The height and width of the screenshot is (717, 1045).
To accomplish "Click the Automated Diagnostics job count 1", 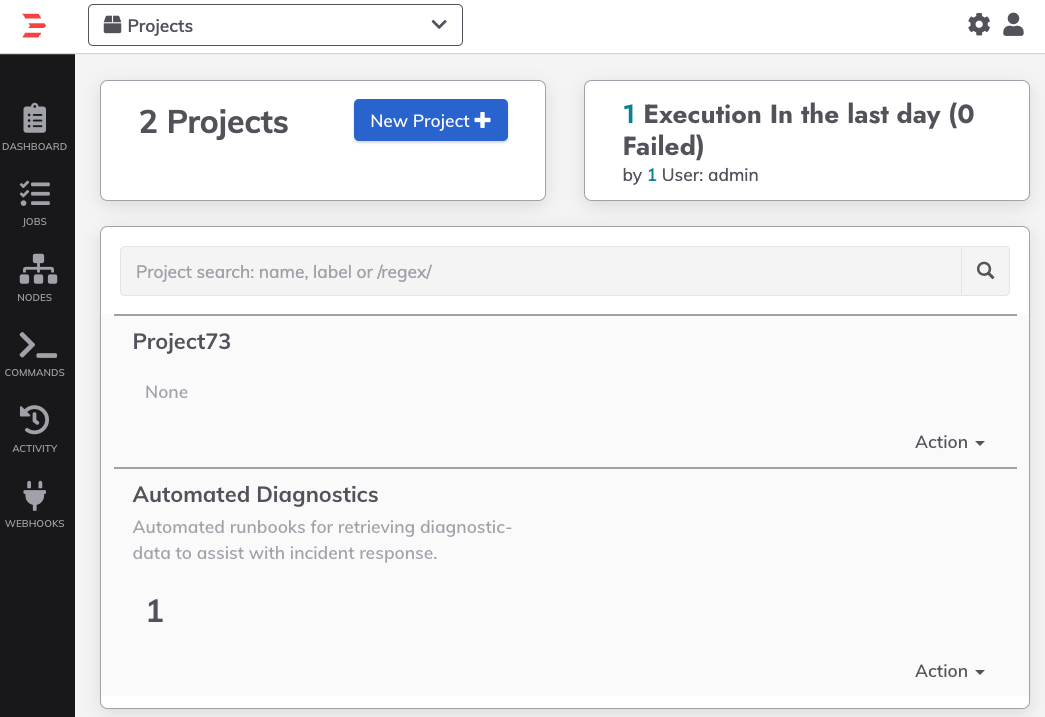I will tap(155, 611).
